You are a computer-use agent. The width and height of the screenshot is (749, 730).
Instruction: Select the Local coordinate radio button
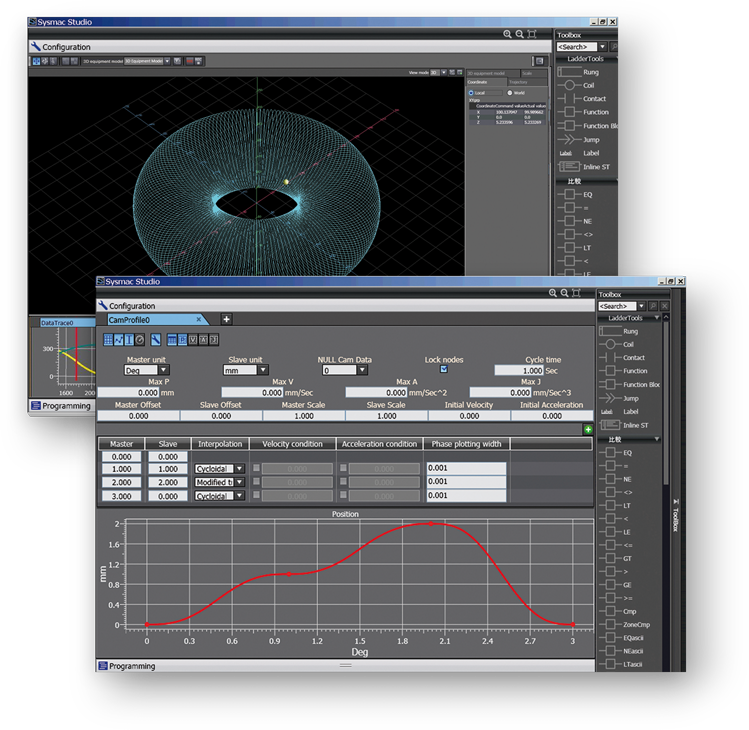click(x=472, y=93)
